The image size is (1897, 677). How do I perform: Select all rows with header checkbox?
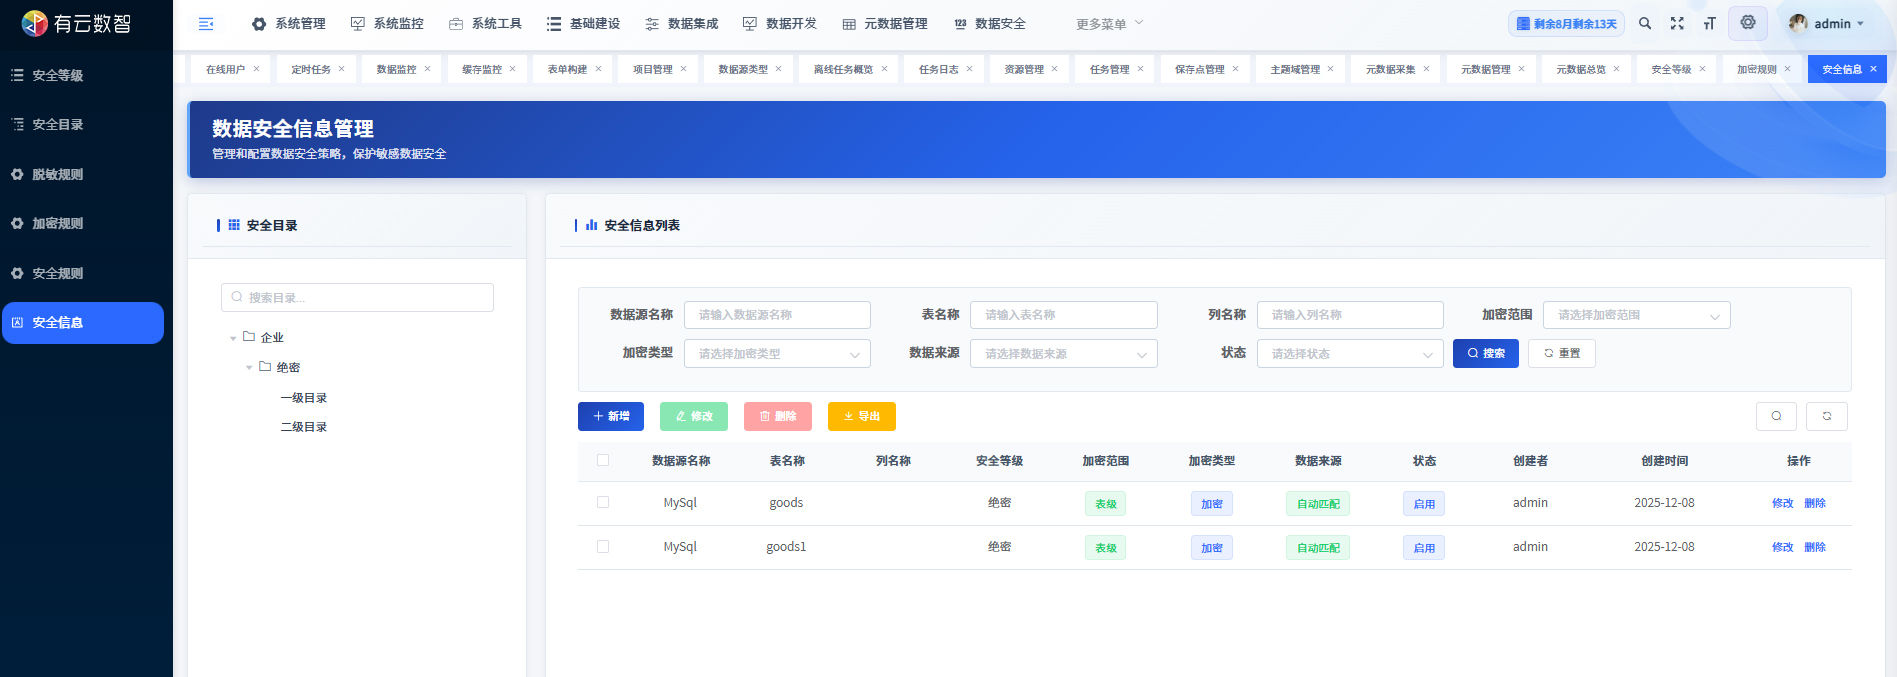click(x=603, y=460)
